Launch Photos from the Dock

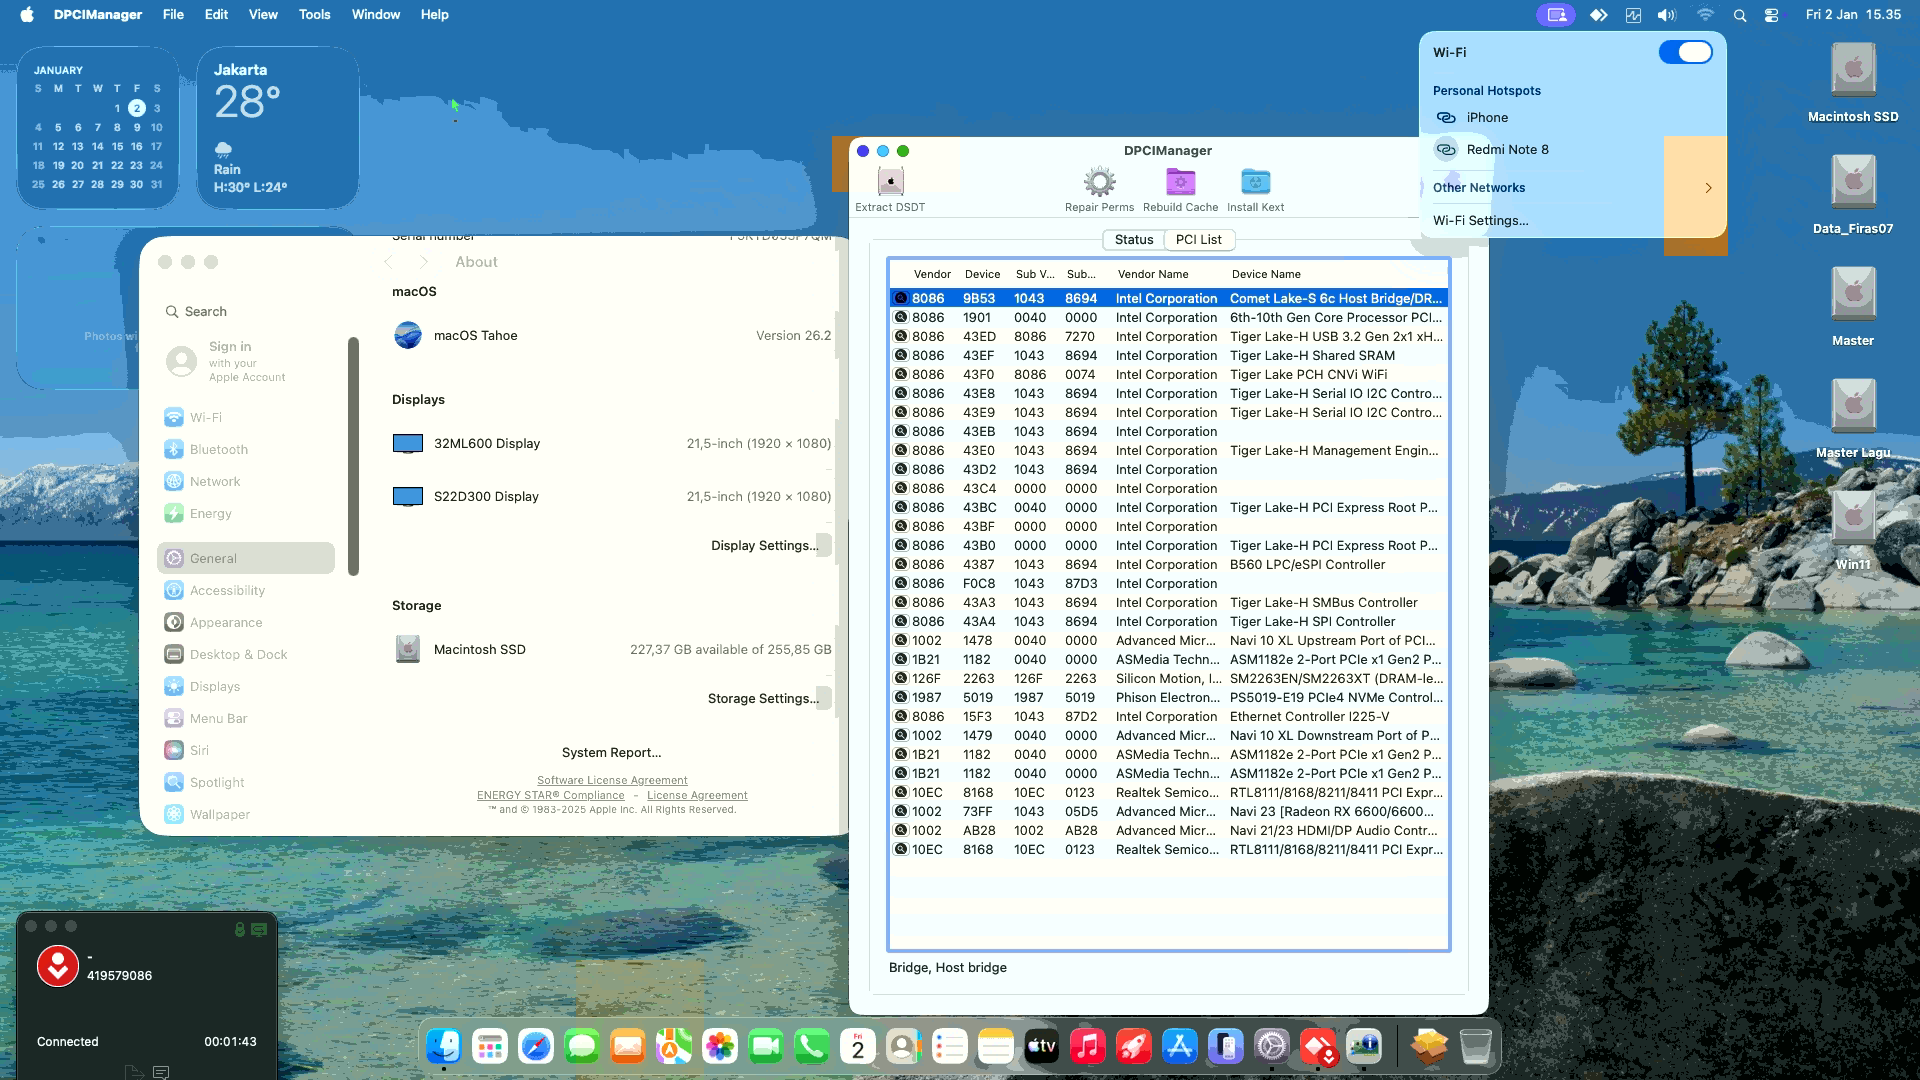[720, 1047]
